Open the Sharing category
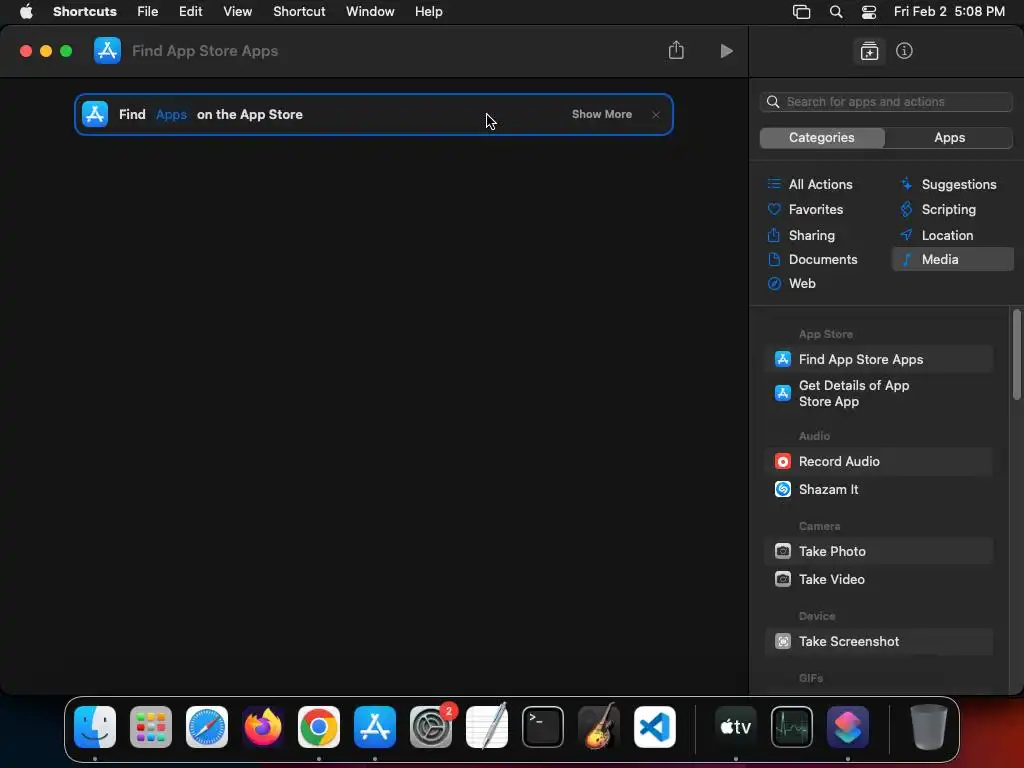This screenshot has height=768, width=1024. (801, 235)
